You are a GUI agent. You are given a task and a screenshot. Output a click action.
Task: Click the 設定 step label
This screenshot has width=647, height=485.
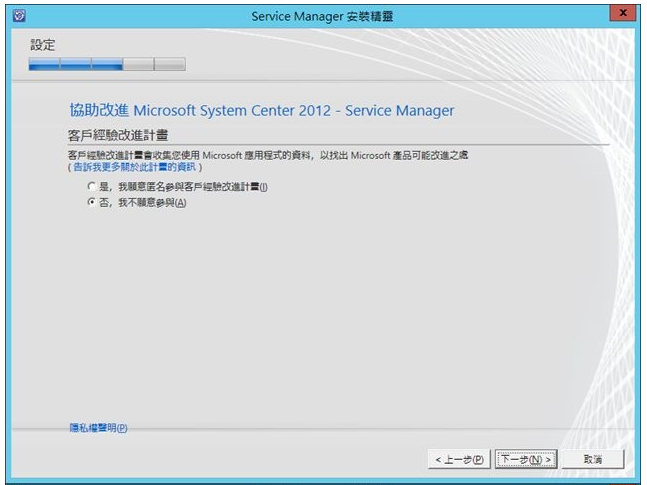[43, 45]
